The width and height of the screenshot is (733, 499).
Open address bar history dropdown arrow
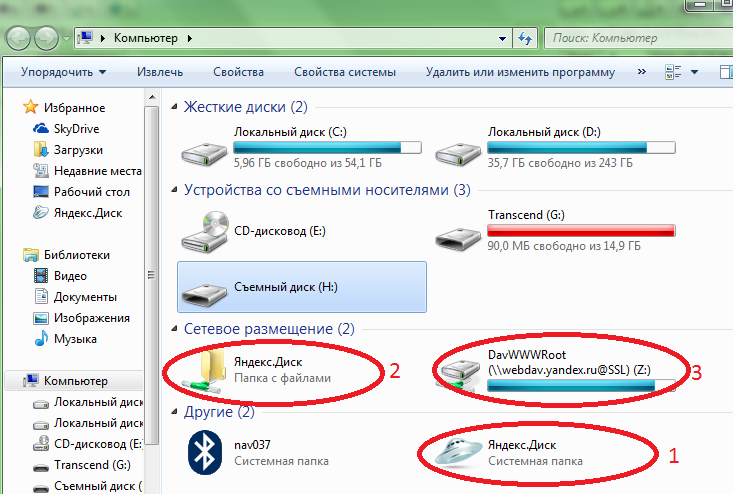(503, 39)
